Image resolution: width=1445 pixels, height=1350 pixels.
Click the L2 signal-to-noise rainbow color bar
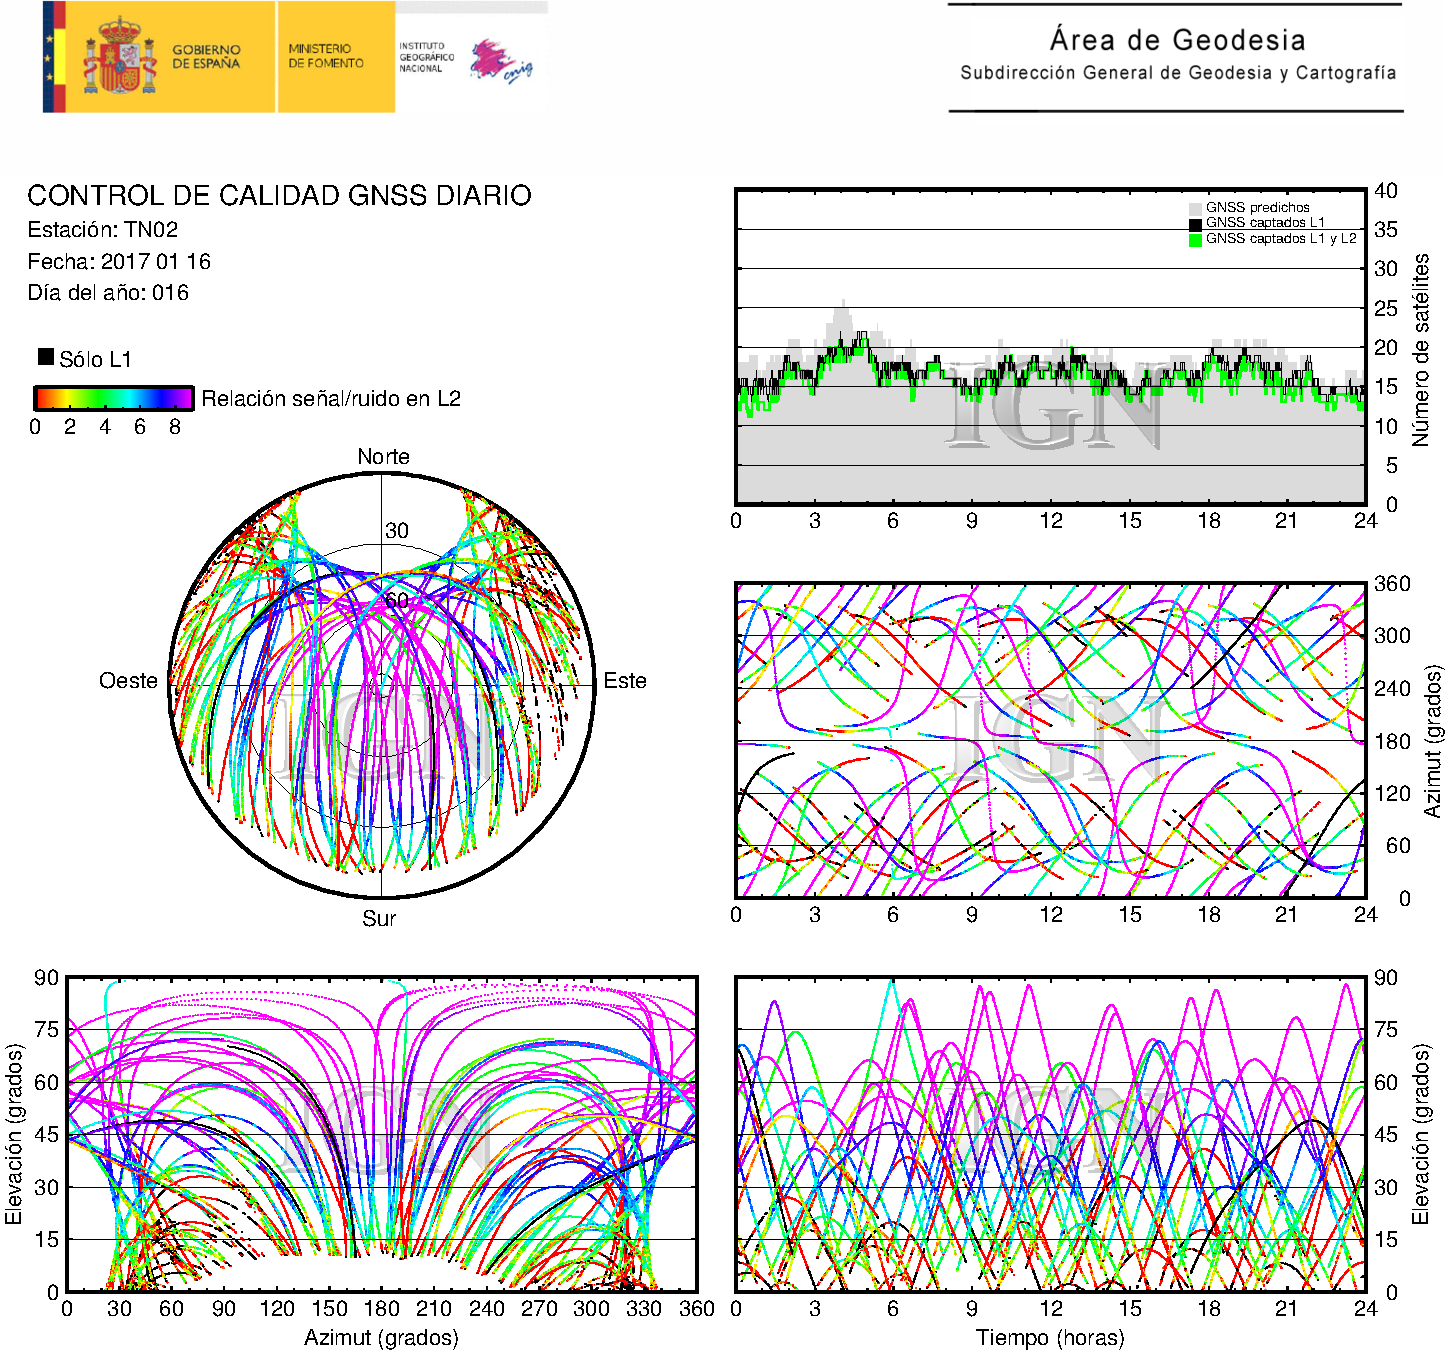pyautogui.click(x=113, y=398)
